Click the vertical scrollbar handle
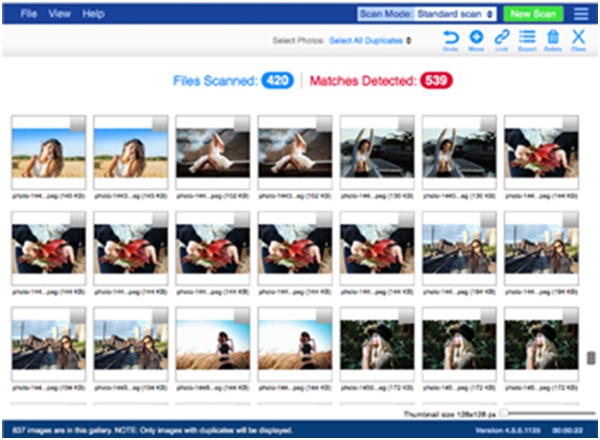This screenshot has height=440, width=600. [591, 358]
